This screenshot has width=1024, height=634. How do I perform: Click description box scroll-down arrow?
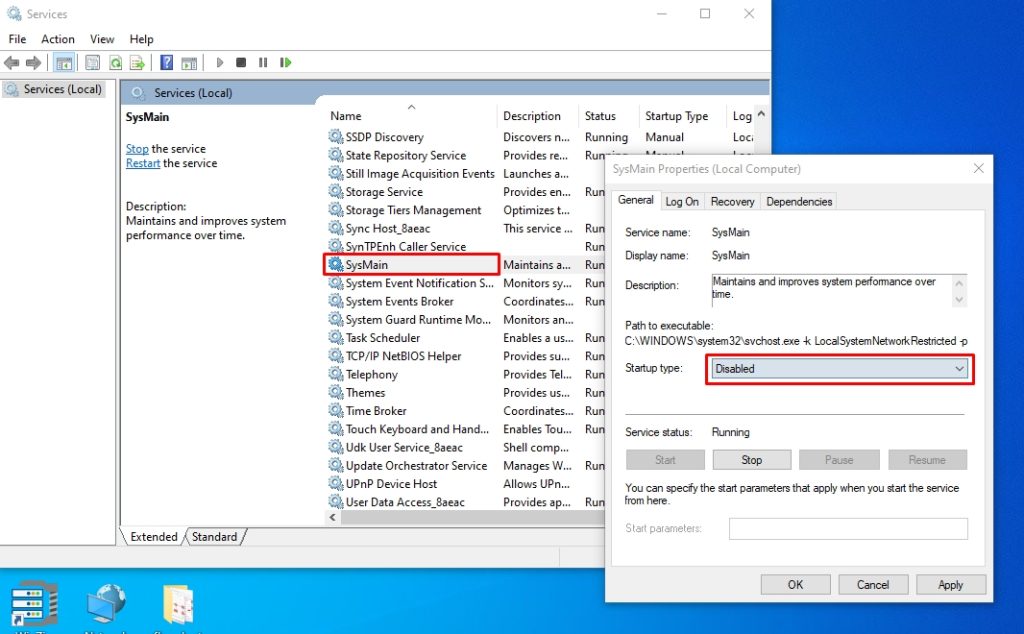[x=959, y=300]
